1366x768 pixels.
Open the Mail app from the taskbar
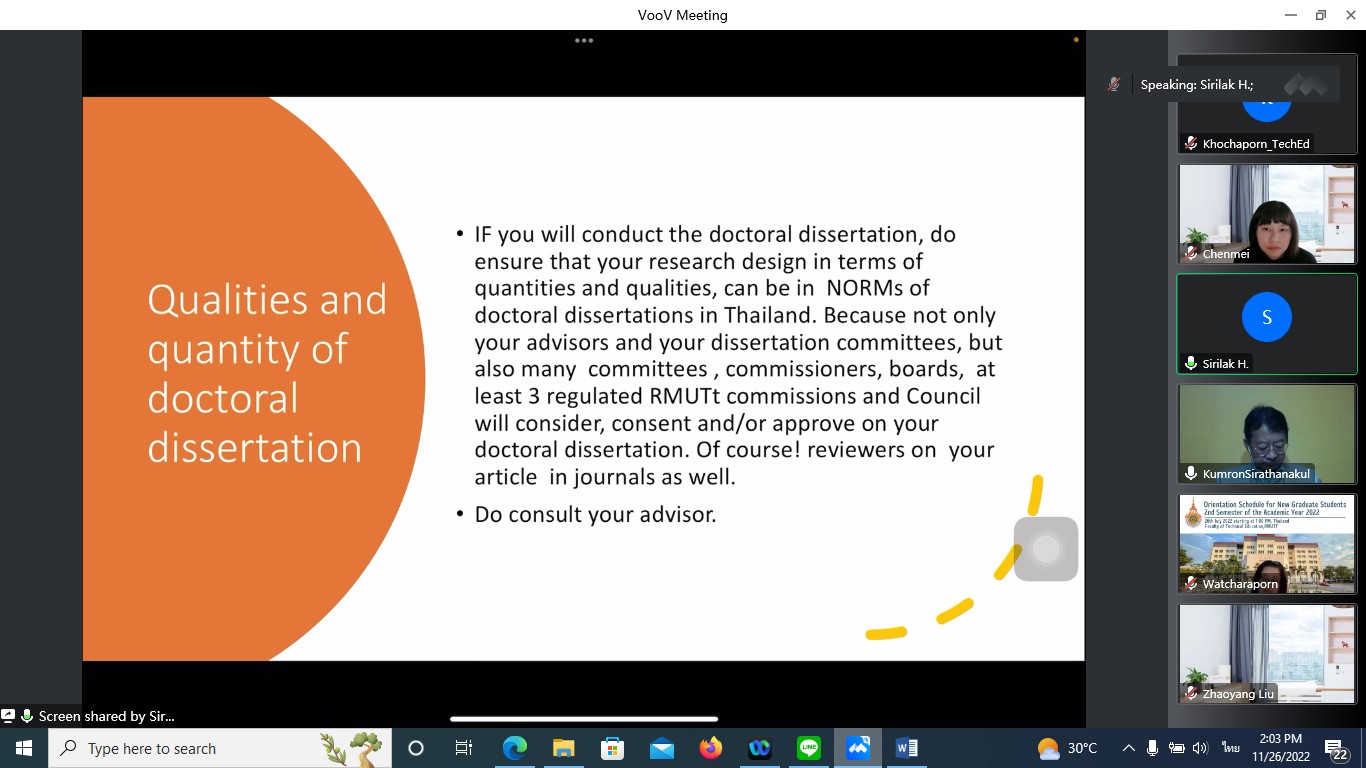pos(662,748)
